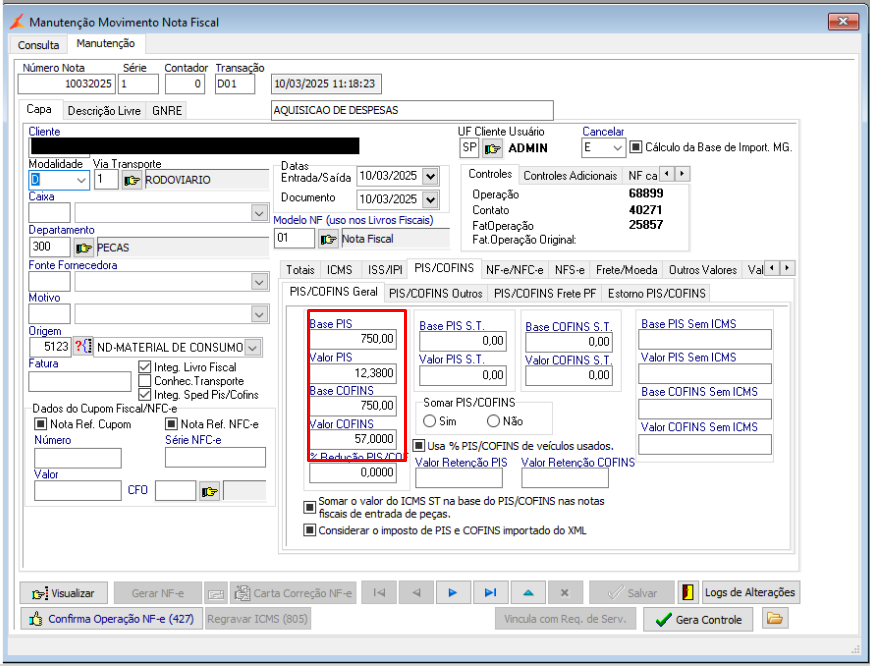Uncheck Integ. Livro Fiscal checkbox
870x666 pixels.
[145, 367]
